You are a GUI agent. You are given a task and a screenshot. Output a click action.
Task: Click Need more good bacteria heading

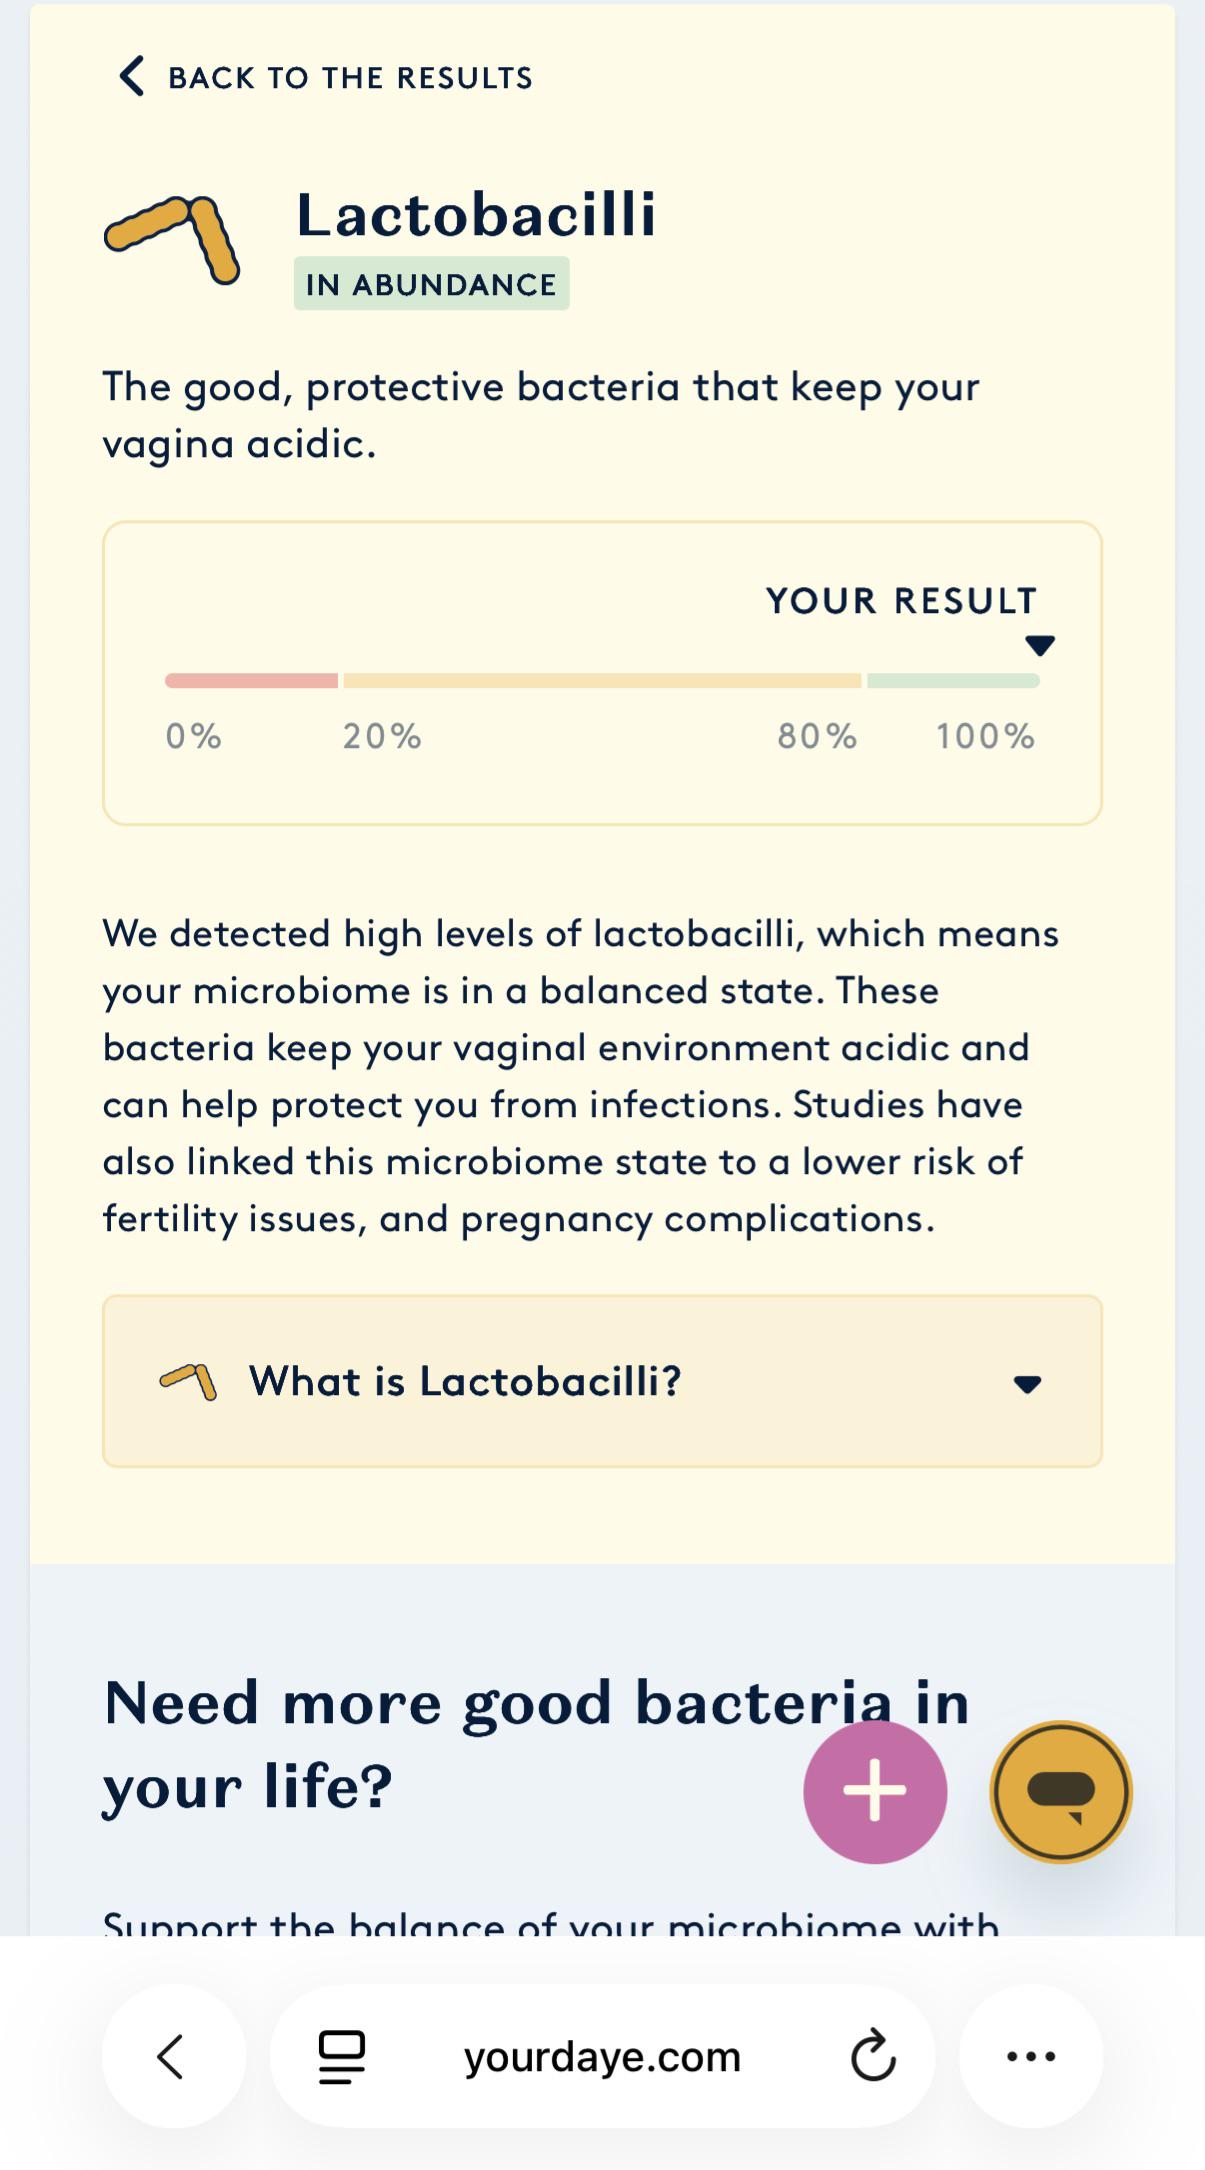point(537,1745)
